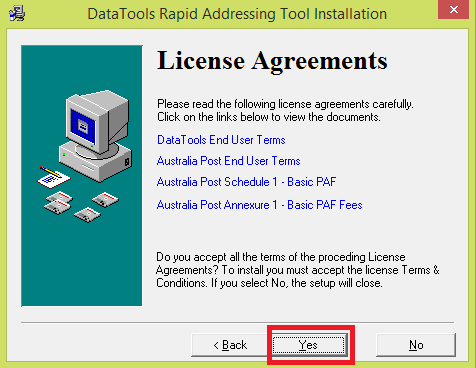Click the License Agreements heading
This screenshot has width=476, height=368.
(x=272, y=61)
